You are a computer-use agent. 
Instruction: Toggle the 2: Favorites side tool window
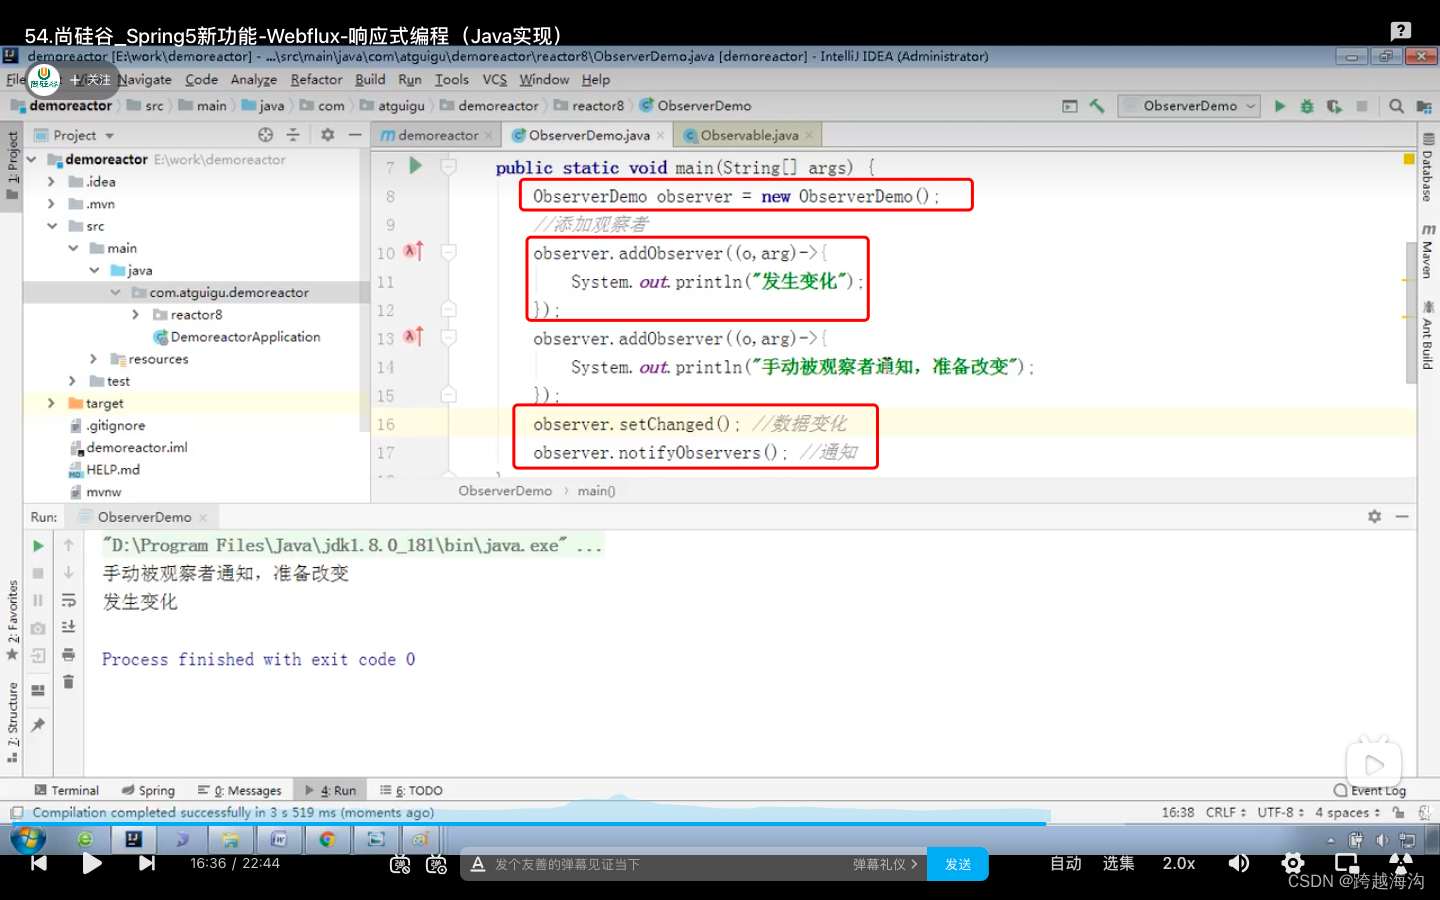click(x=11, y=620)
